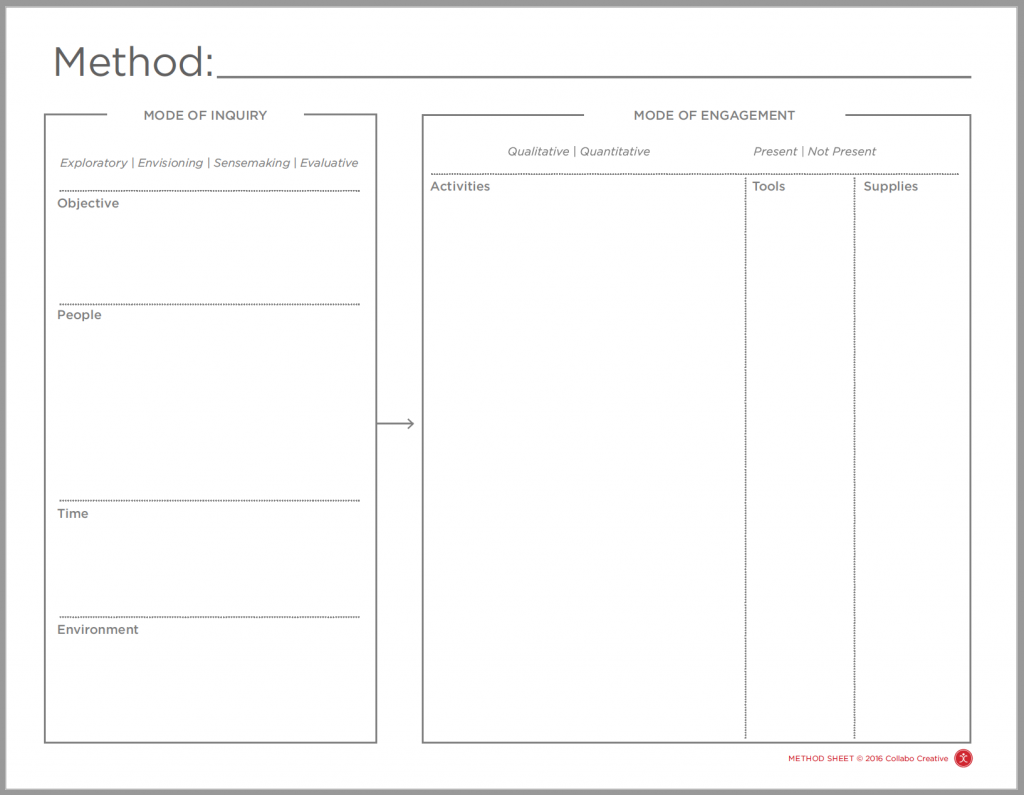The height and width of the screenshot is (795, 1024).
Task: Click the blank area under Time
Action: [x=208, y=562]
